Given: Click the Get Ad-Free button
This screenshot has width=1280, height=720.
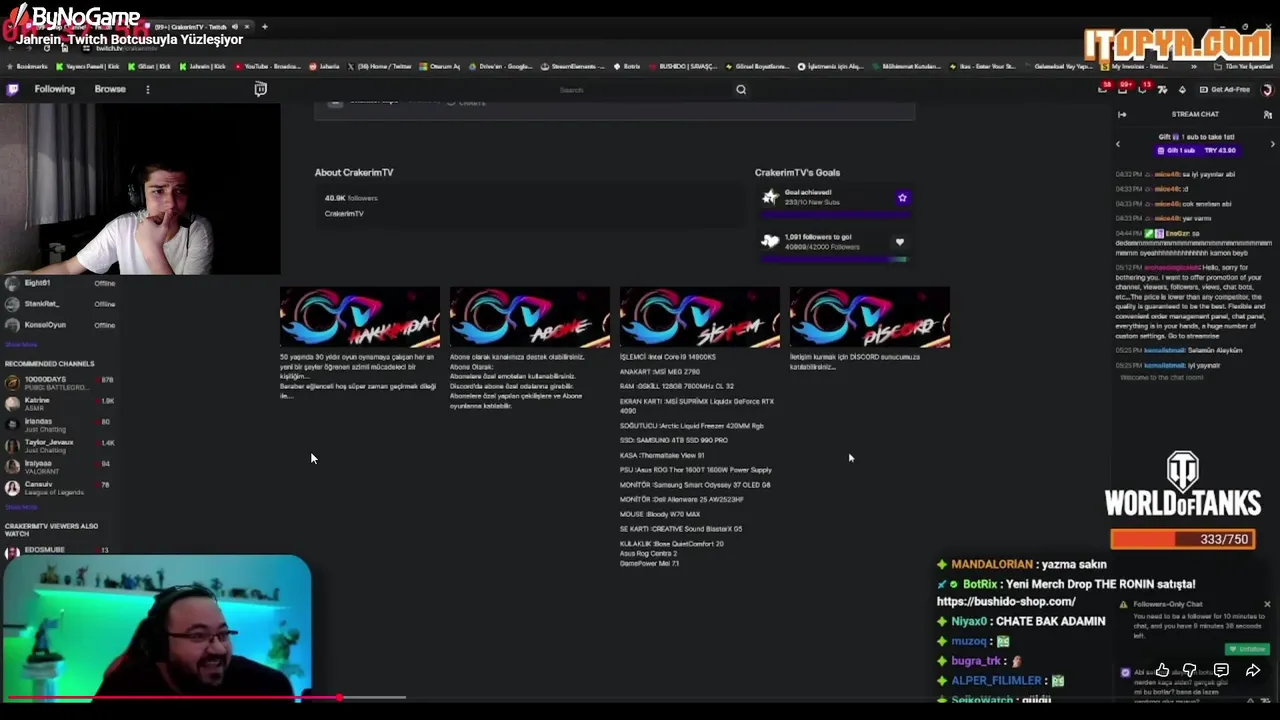Looking at the screenshot, I should [x=1224, y=89].
